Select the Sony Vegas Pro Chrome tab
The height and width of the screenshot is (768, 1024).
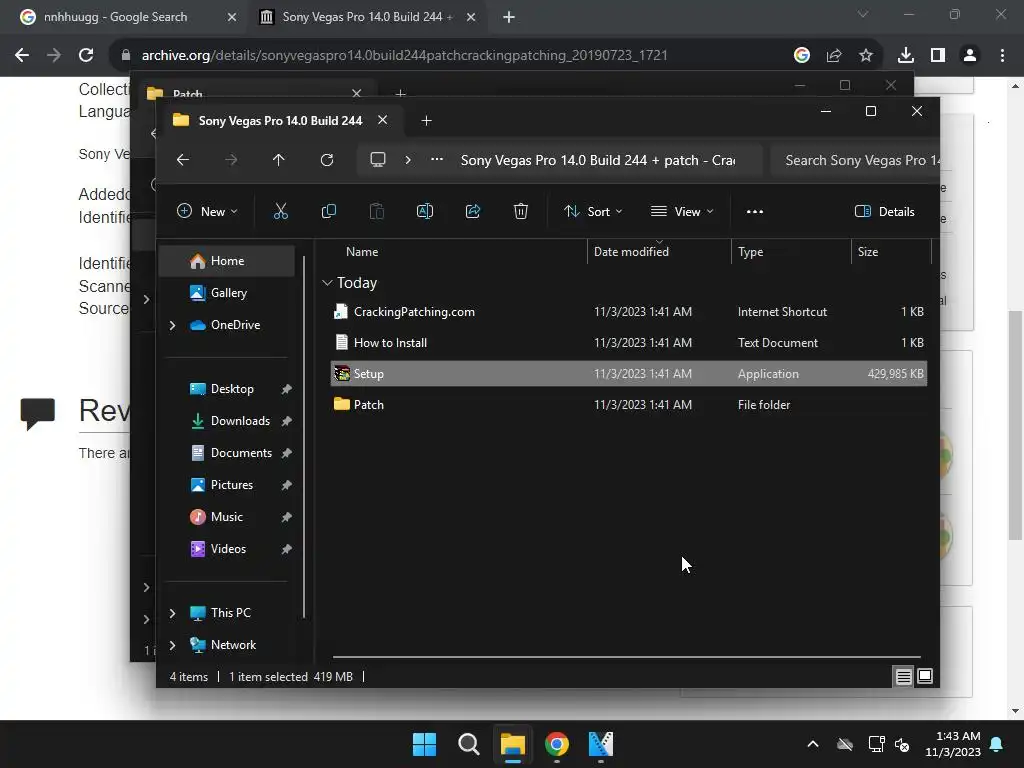(x=368, y=17)
